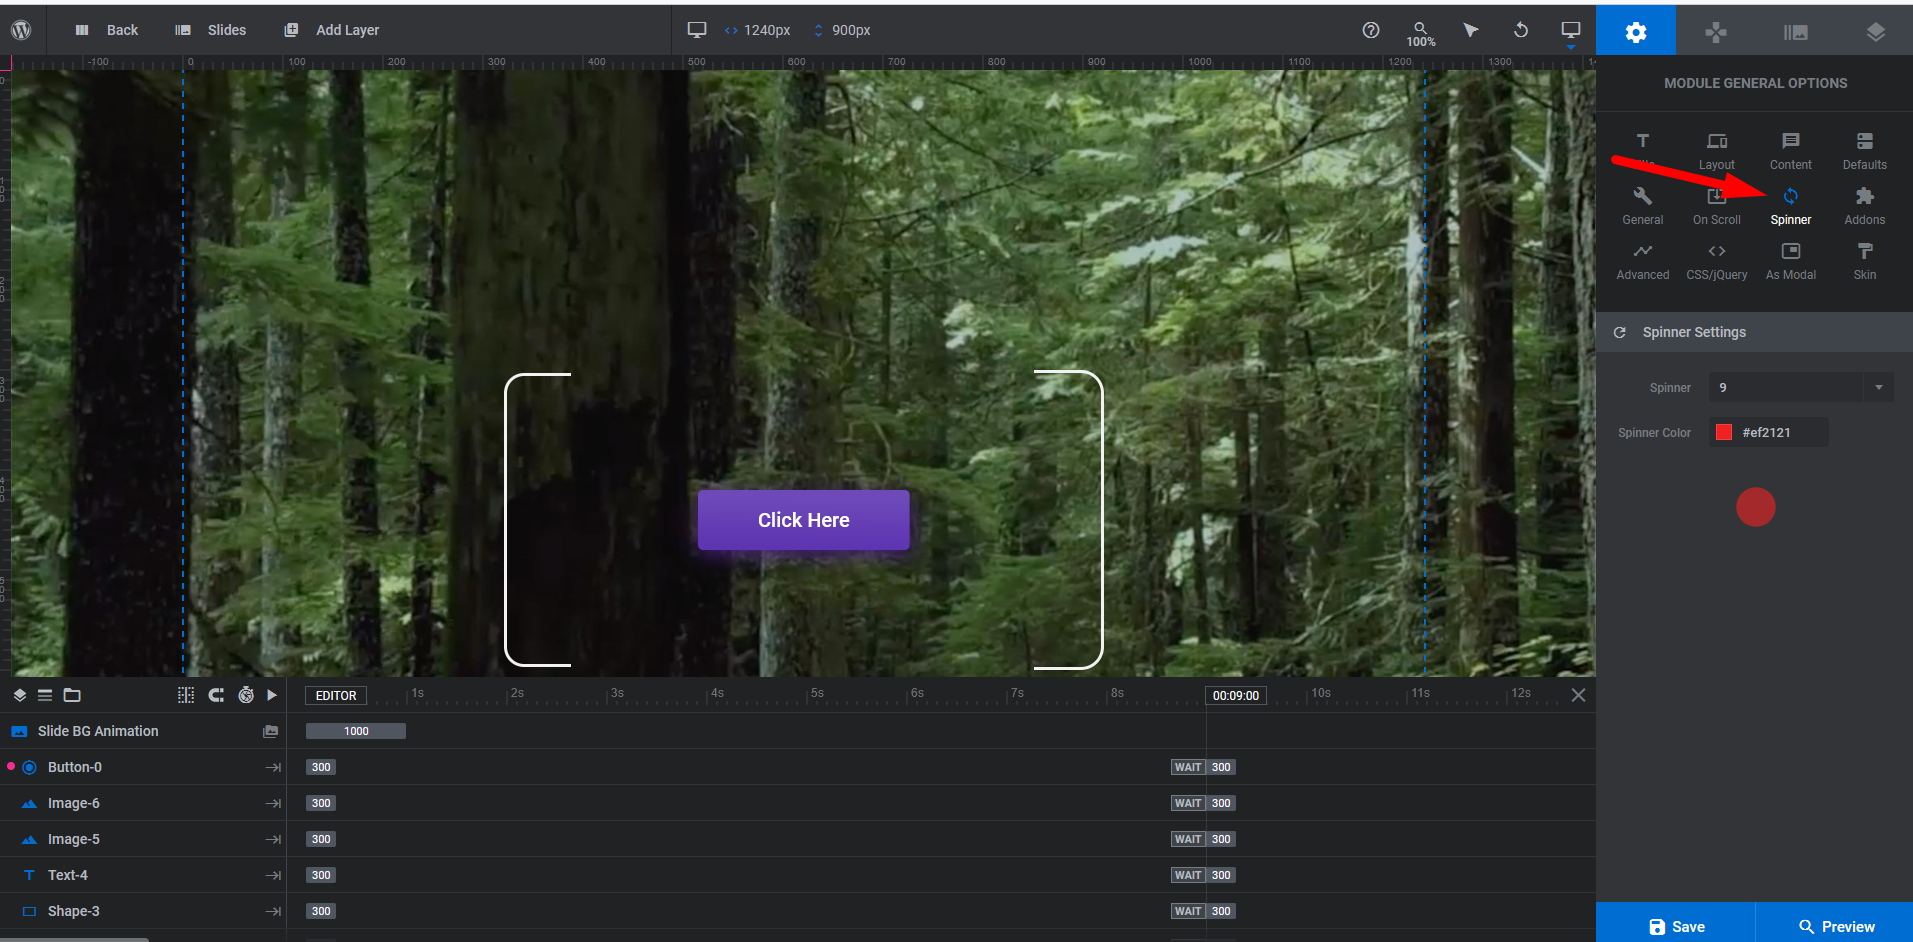The image size is (1913, 942).
Task: Open the General options section
Action: click(x=1643, y=206)
